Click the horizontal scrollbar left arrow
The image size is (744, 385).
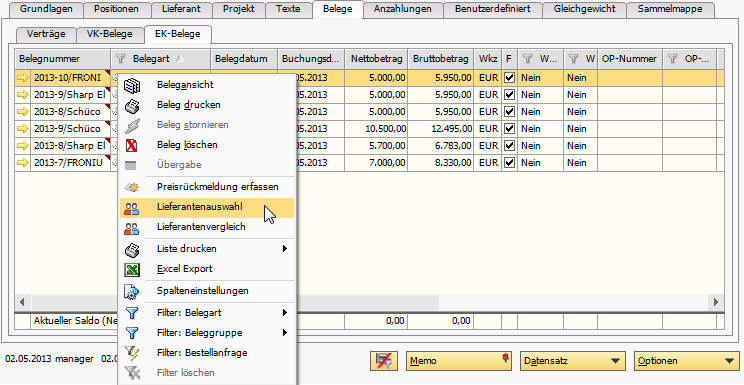tap(22, 302)
